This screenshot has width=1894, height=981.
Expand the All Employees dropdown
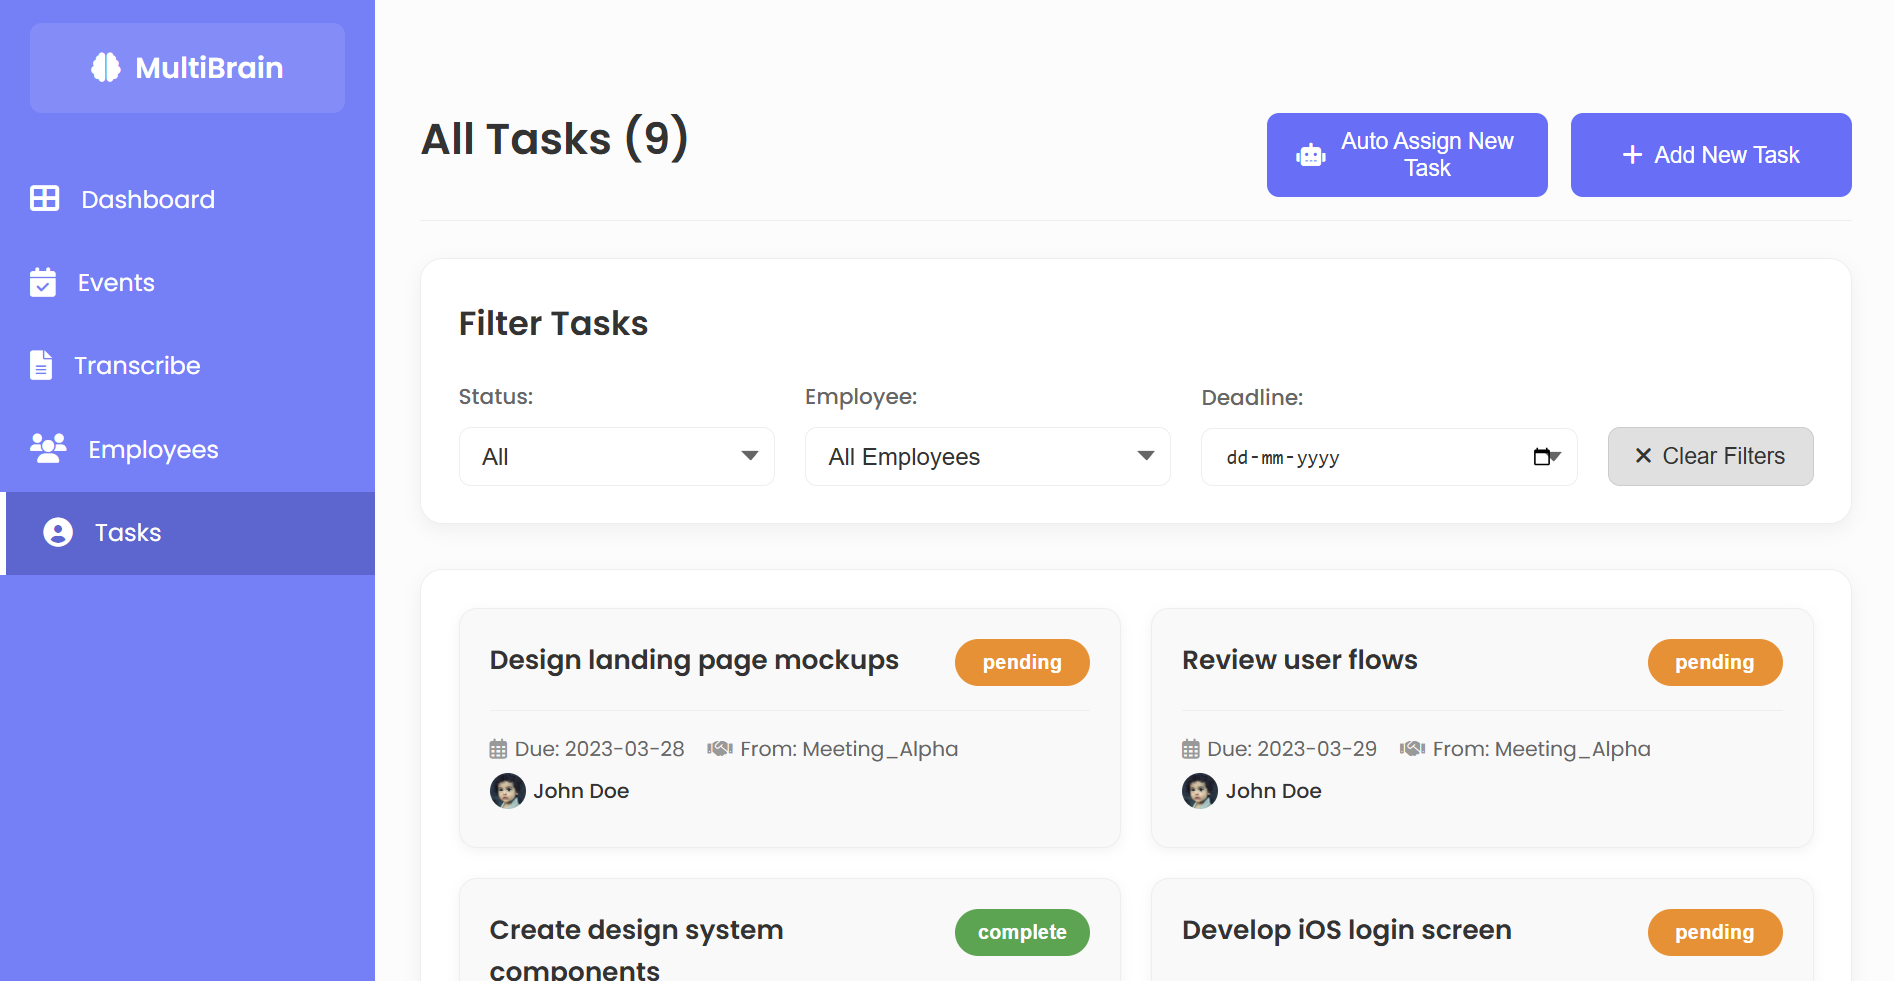pos(988,457)
